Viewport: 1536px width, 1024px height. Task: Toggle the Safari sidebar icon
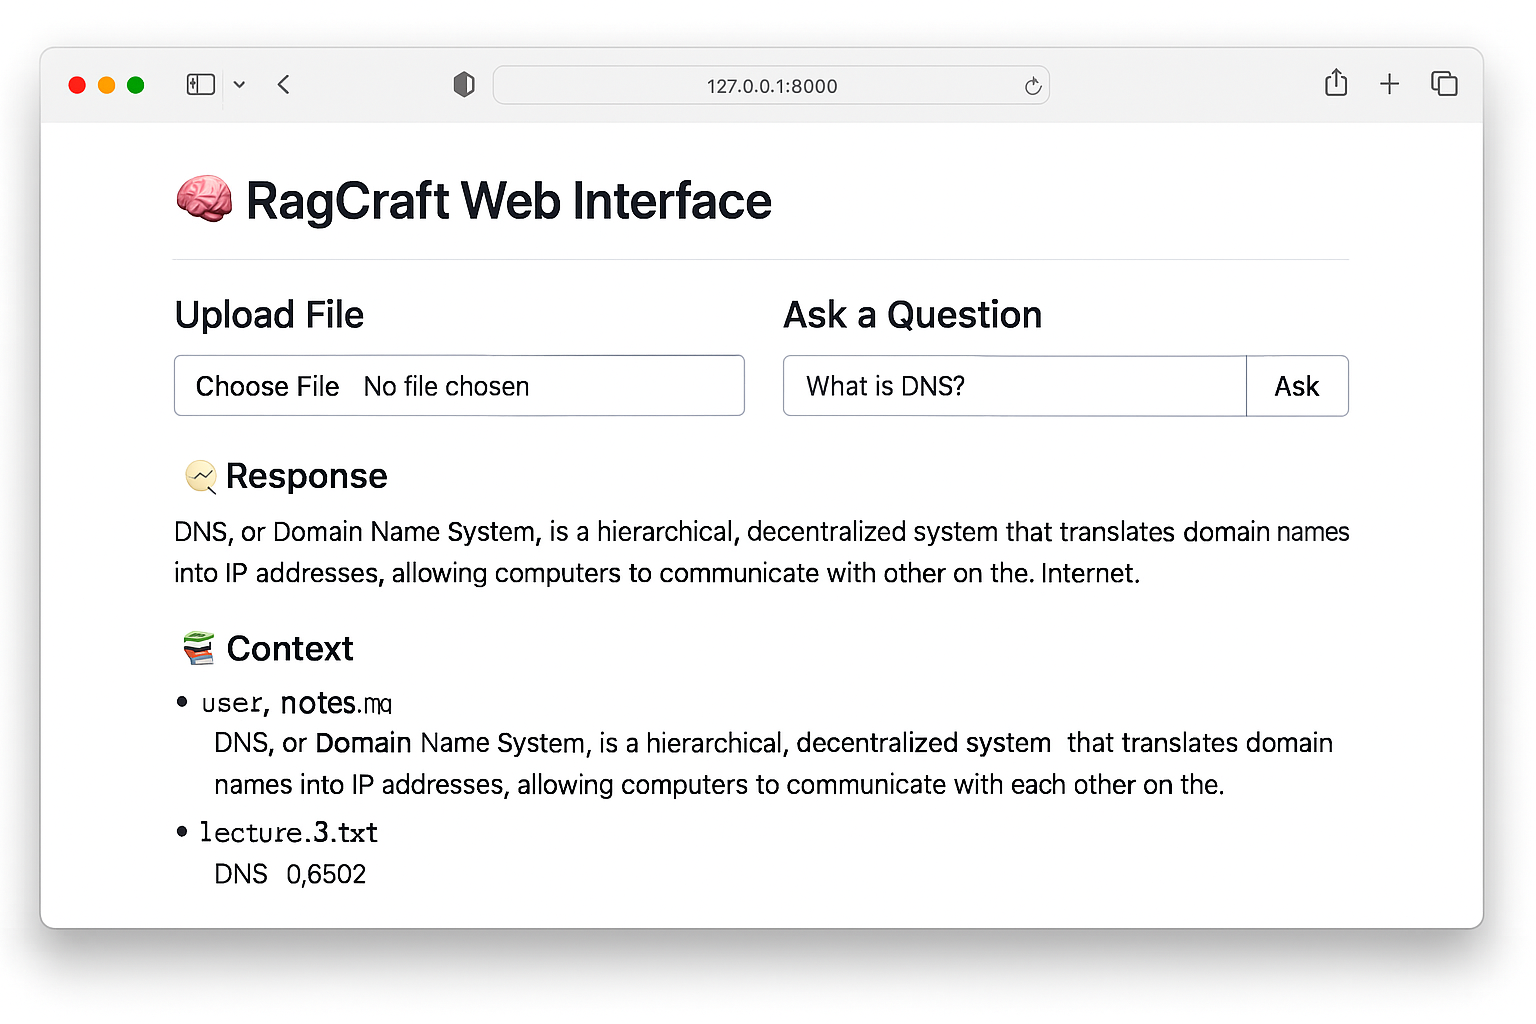pyautogui.click(x=201, y=85)
